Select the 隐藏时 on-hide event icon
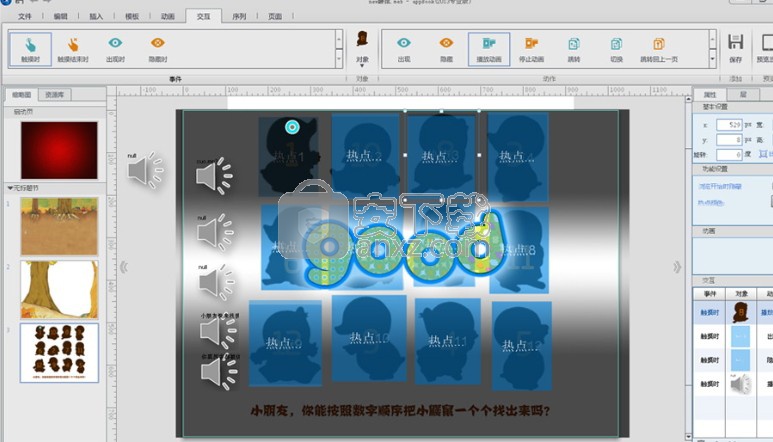Screen dimensions: 773x442 (158, 49)
